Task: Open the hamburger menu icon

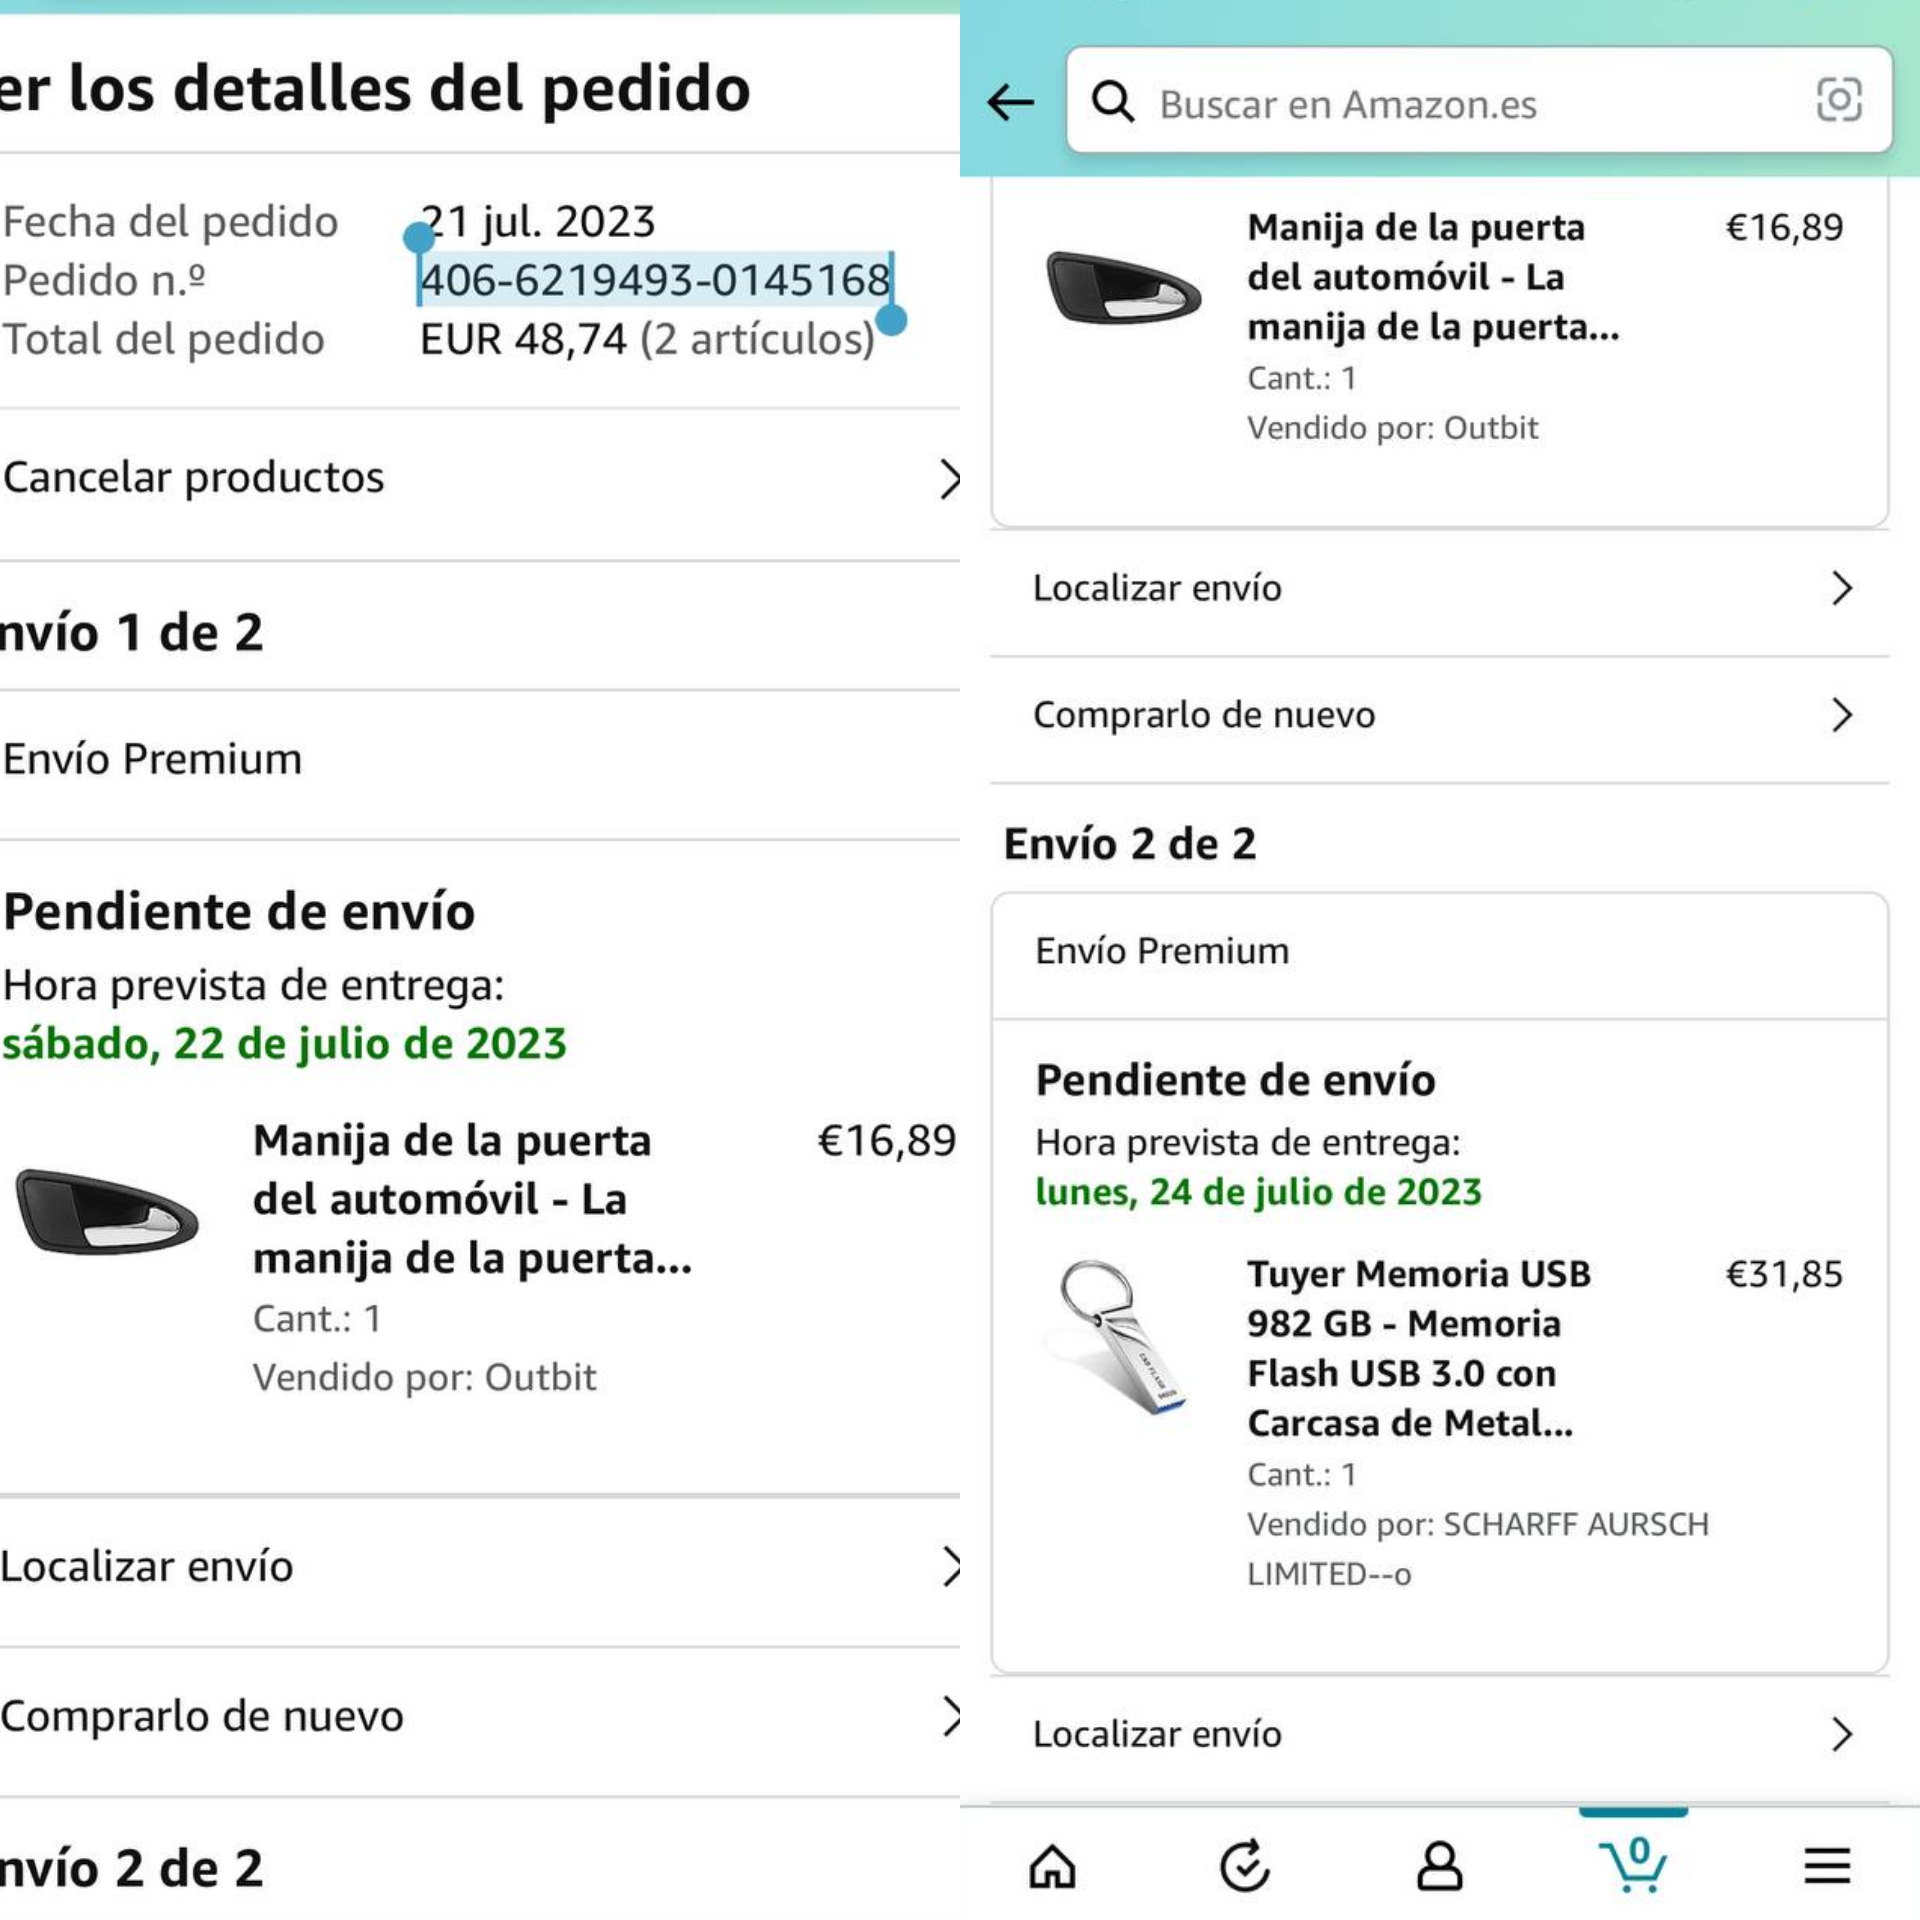Action: (x=1826, y=1866)
